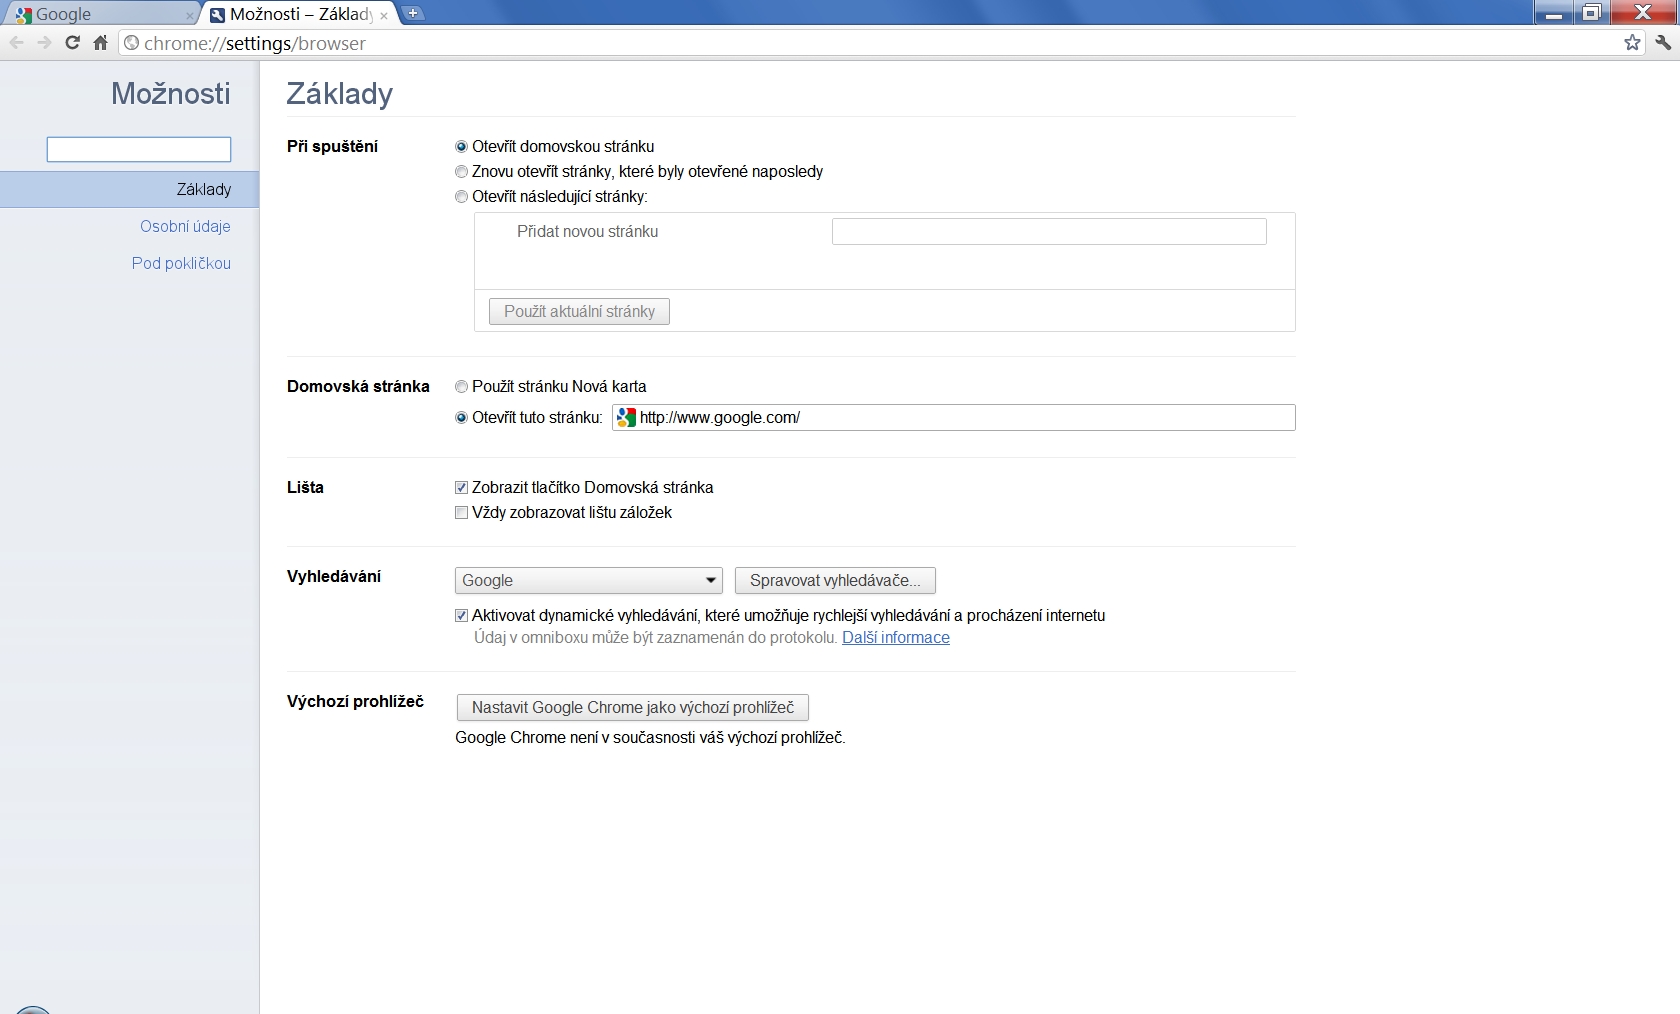Toggle 'Aktivovat dynamické vyhledávání' checkbox
This screenshot has height=1014, width=1680.
pos(461,616)
